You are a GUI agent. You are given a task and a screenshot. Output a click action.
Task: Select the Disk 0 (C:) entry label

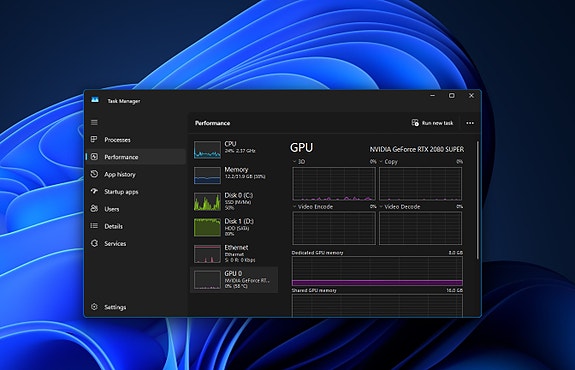tap(238, 195)
